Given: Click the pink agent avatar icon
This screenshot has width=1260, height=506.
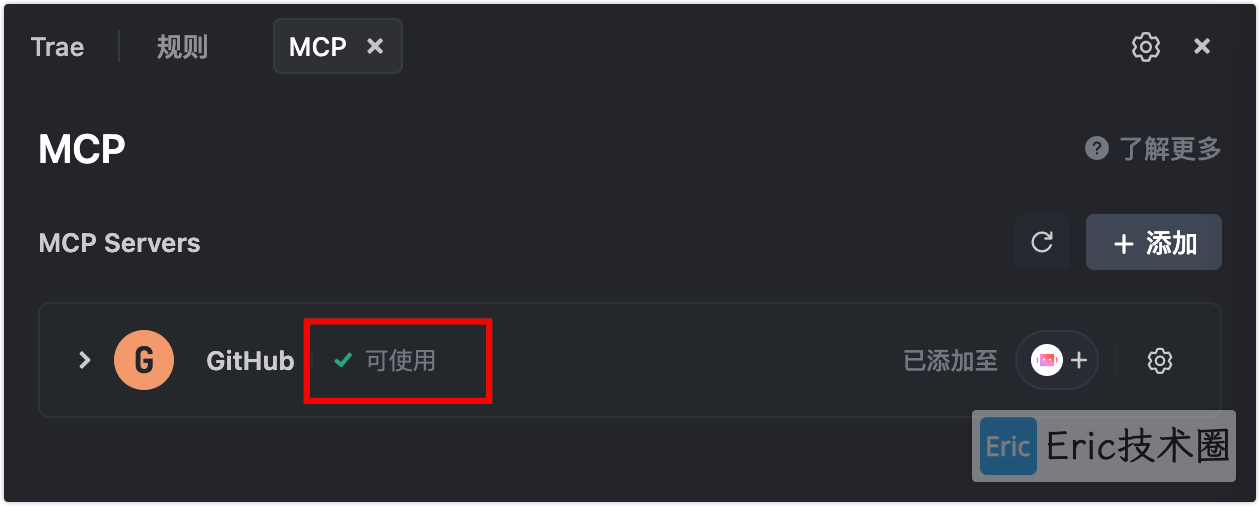Looking at the screenshot, I should [x=1047, y=360].
